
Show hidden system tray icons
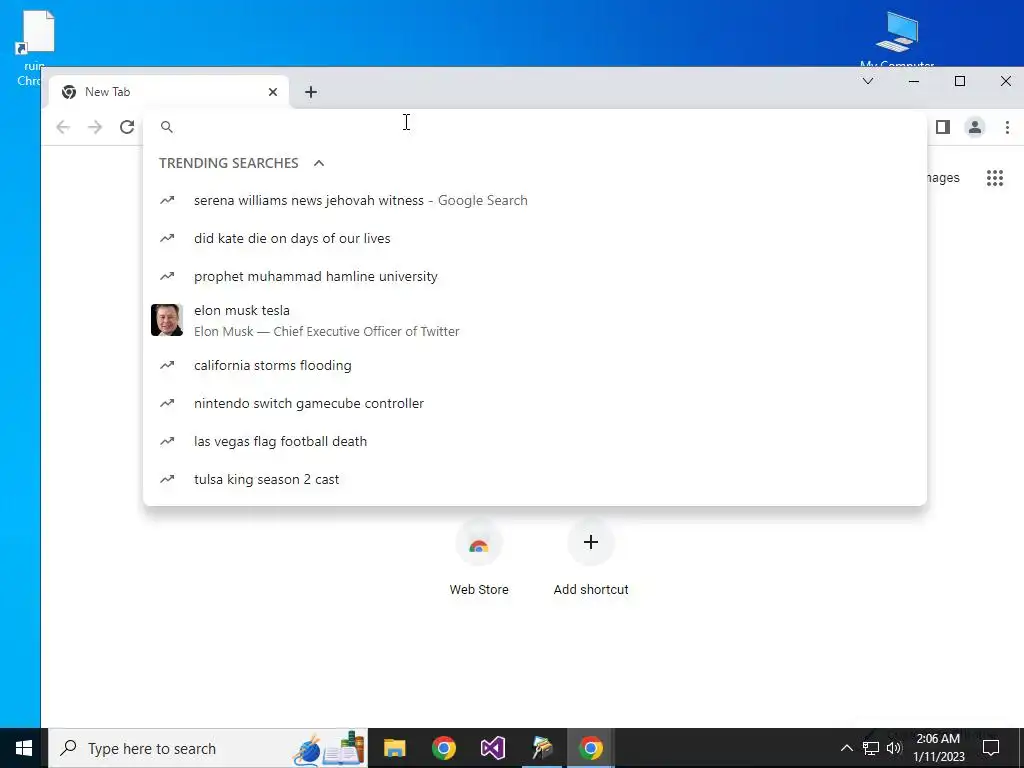(846, 748)
